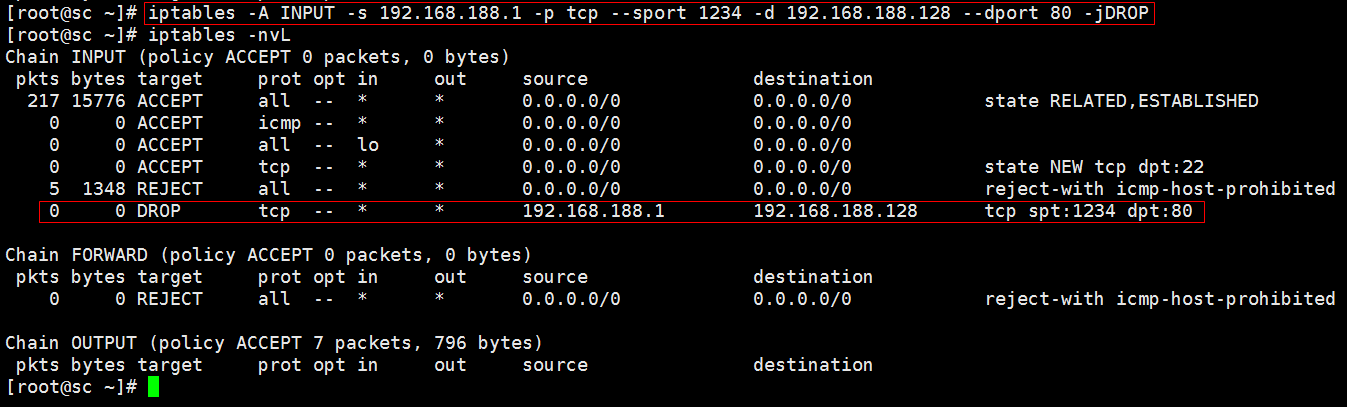Click the 'prot' header under Chain INPUT

coord(280,79)
